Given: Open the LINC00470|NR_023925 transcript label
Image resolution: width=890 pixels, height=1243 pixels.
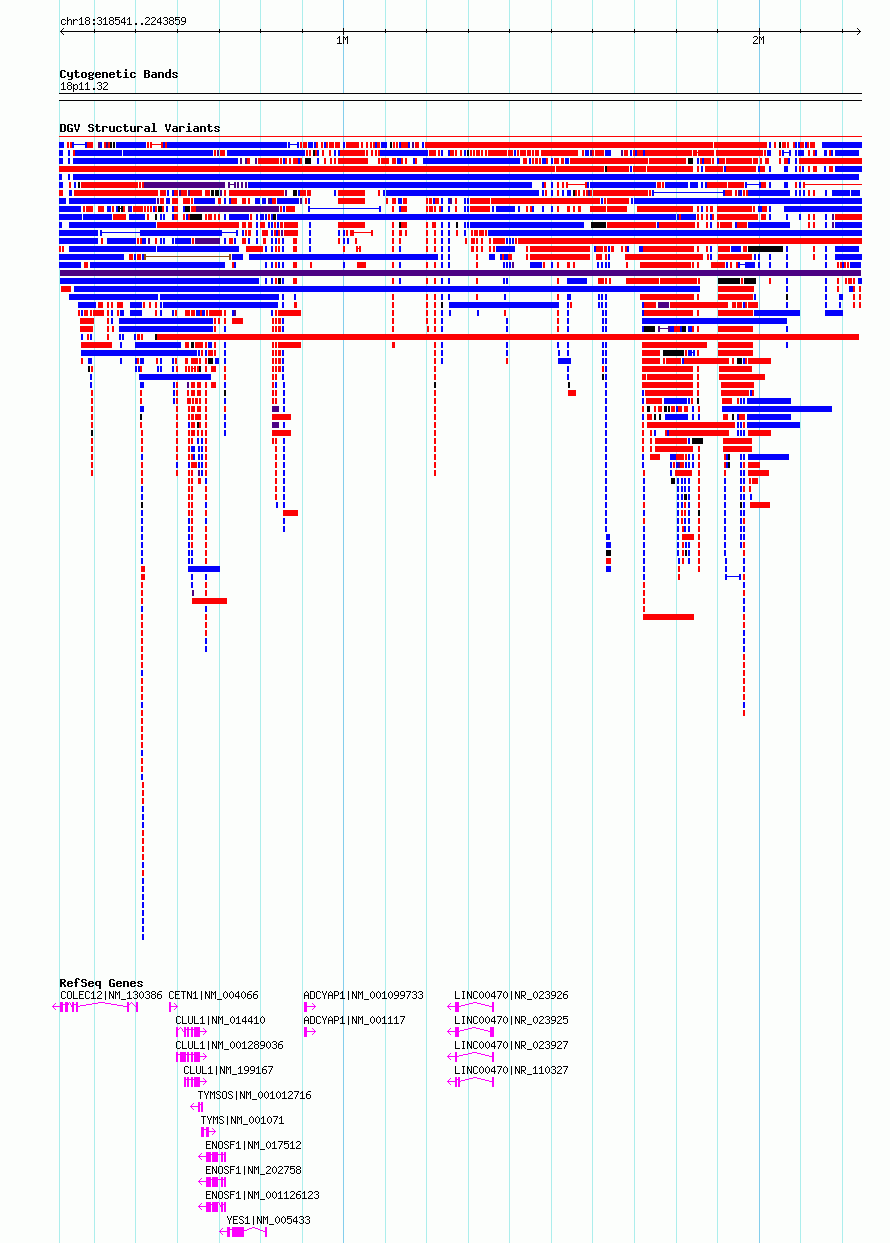Looking at the screenshot, I should [511, 1020].
